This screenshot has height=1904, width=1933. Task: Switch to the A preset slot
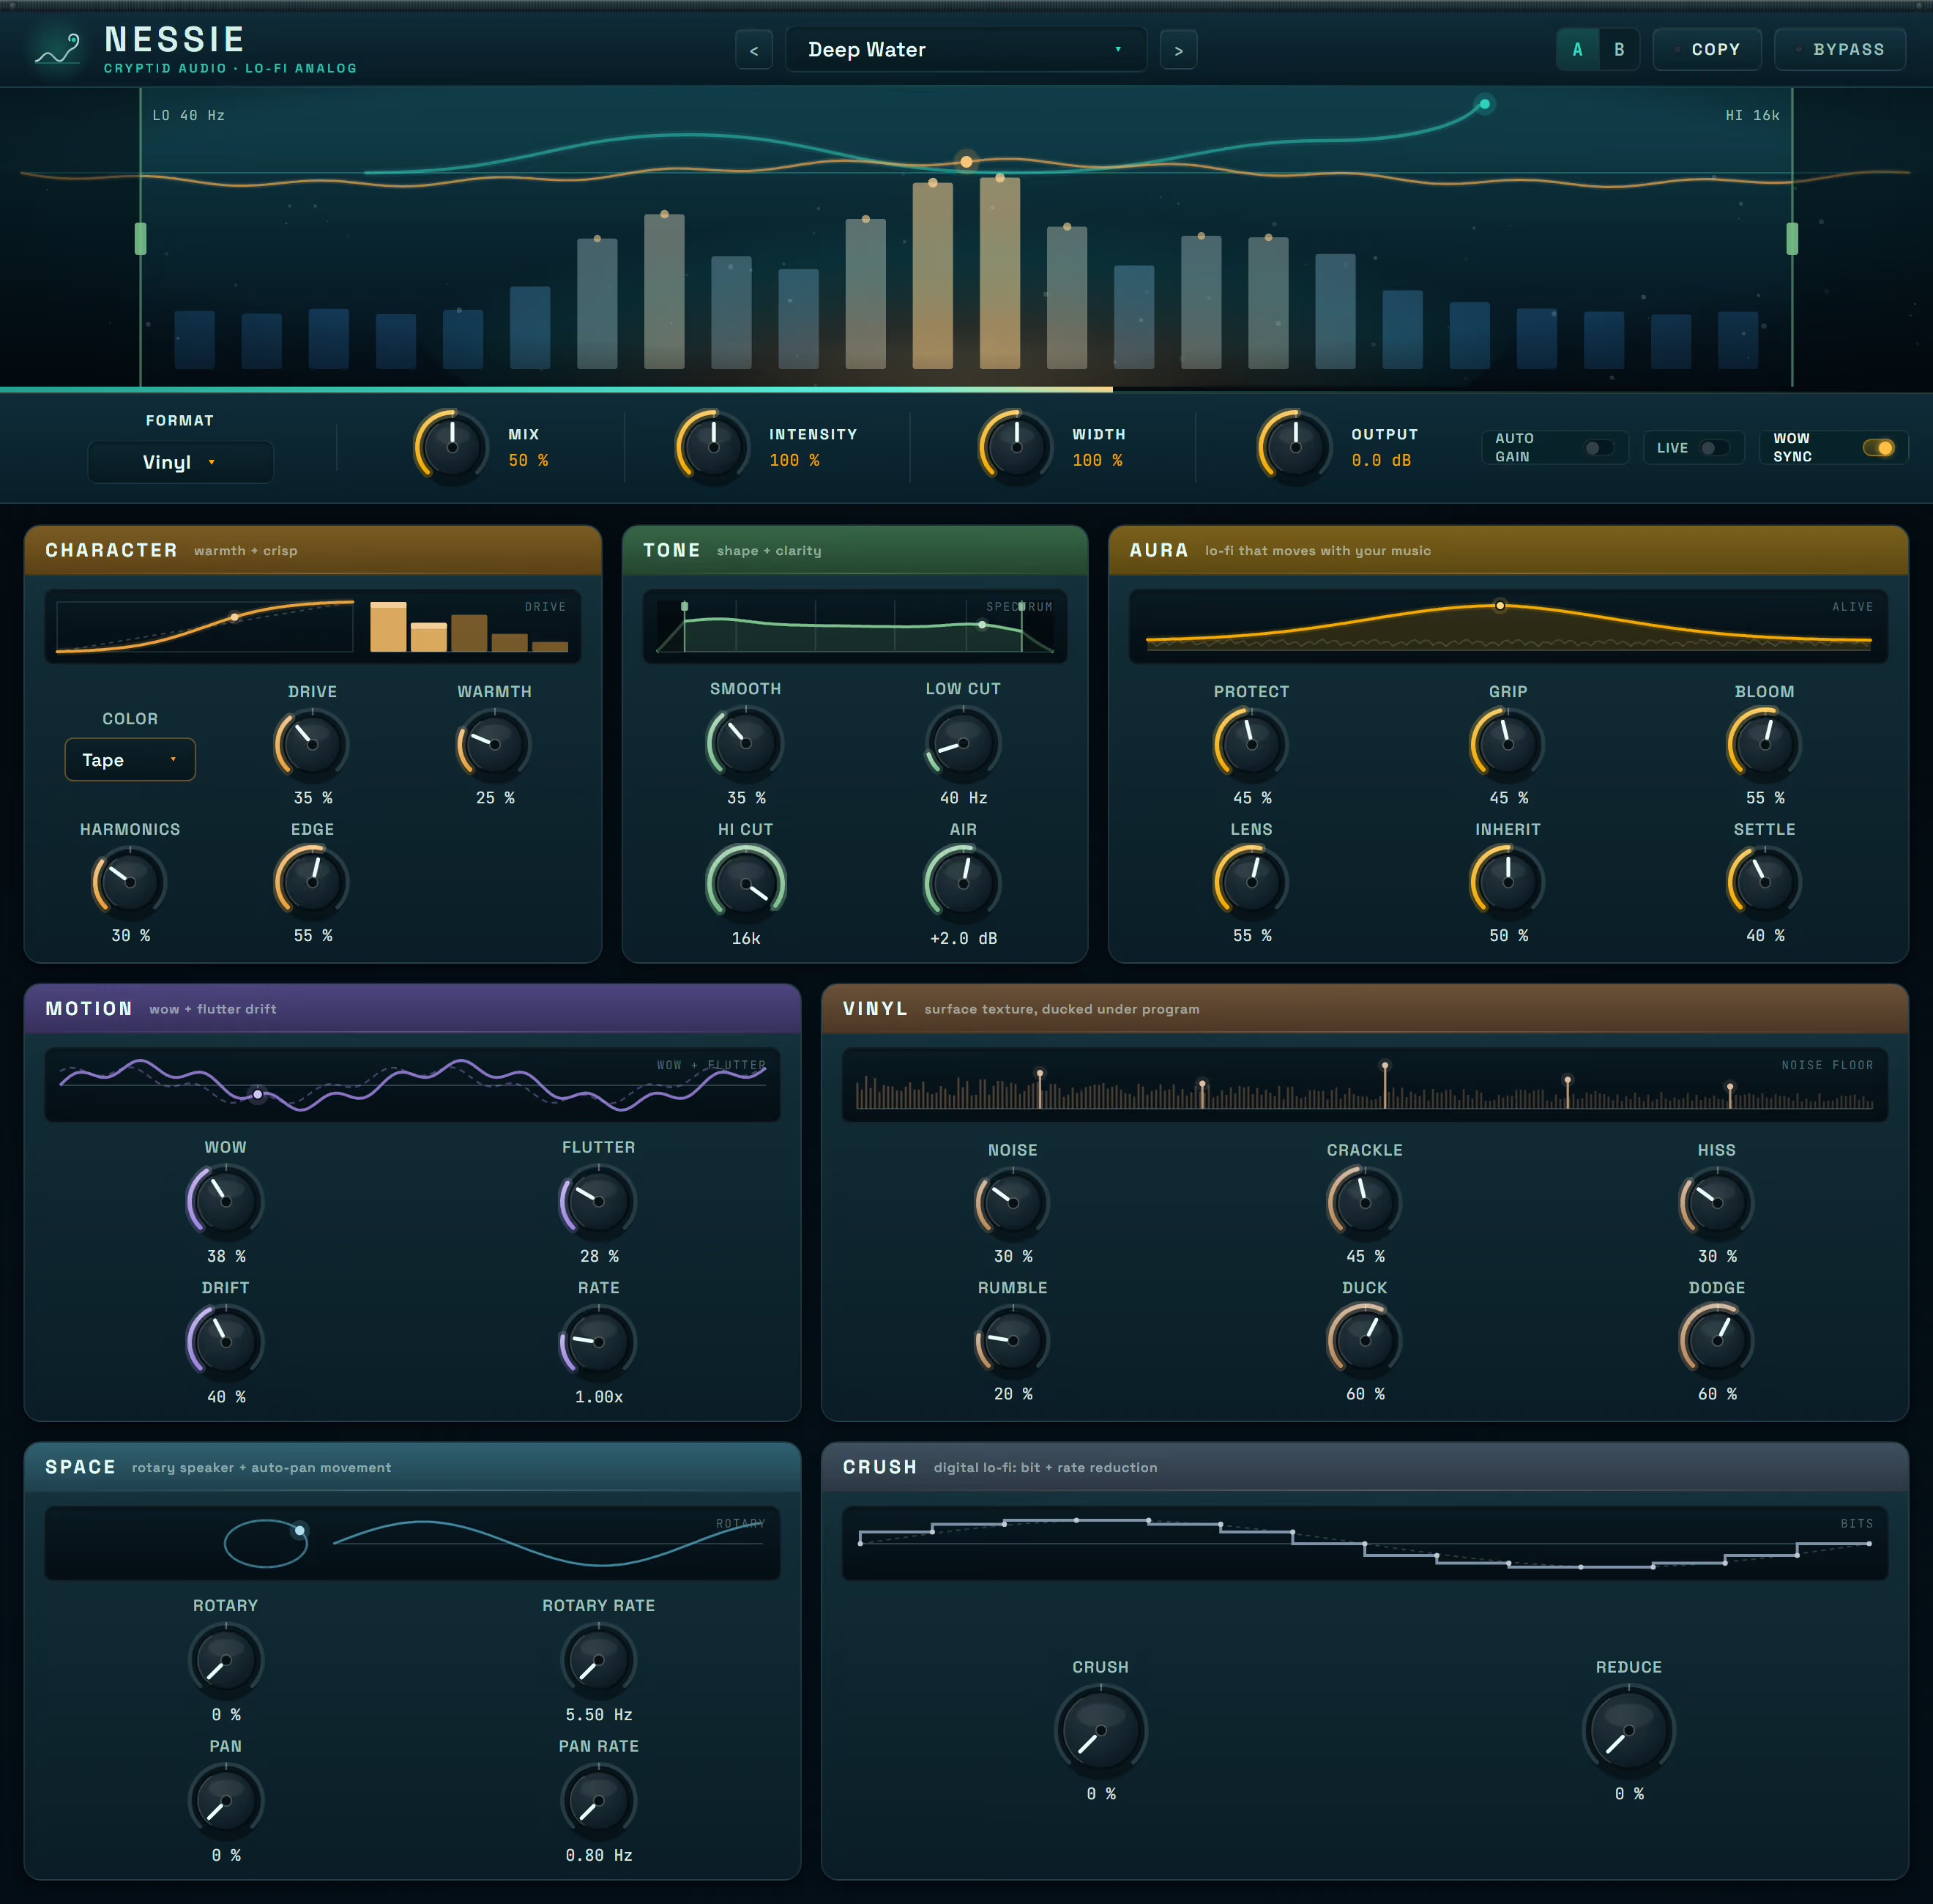[1577, 50]
